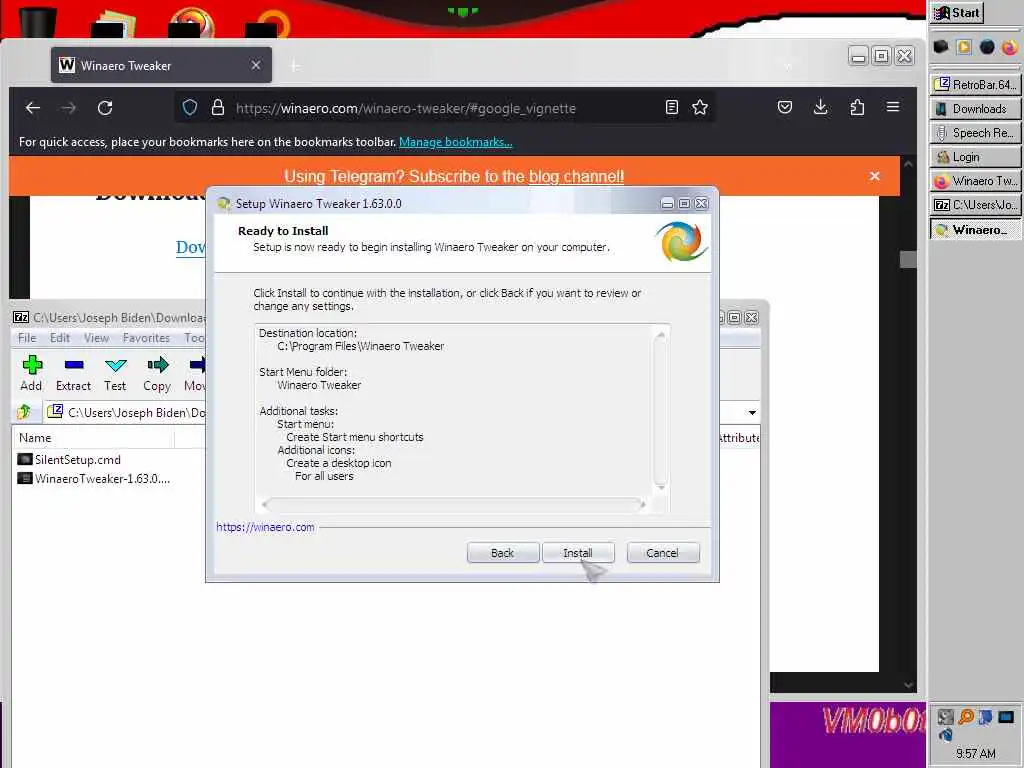
Task: Click the dark round quick launch icon
Action: [987, 47]
